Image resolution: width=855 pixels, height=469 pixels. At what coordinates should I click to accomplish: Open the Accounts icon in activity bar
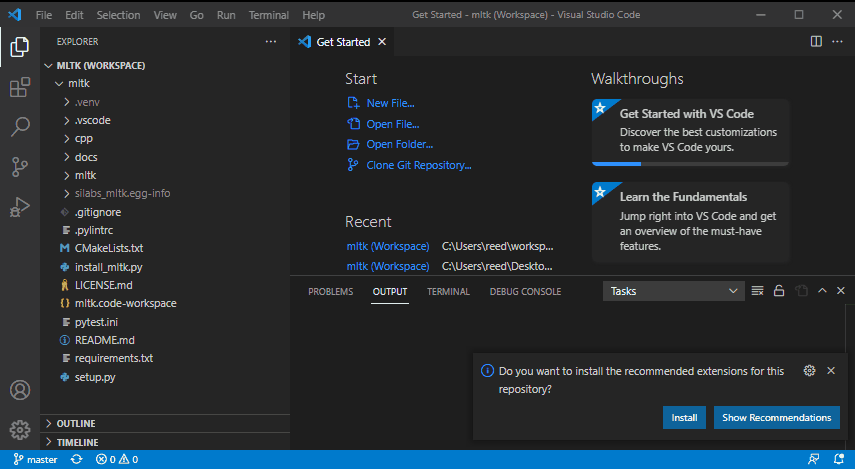coord(19,390)
